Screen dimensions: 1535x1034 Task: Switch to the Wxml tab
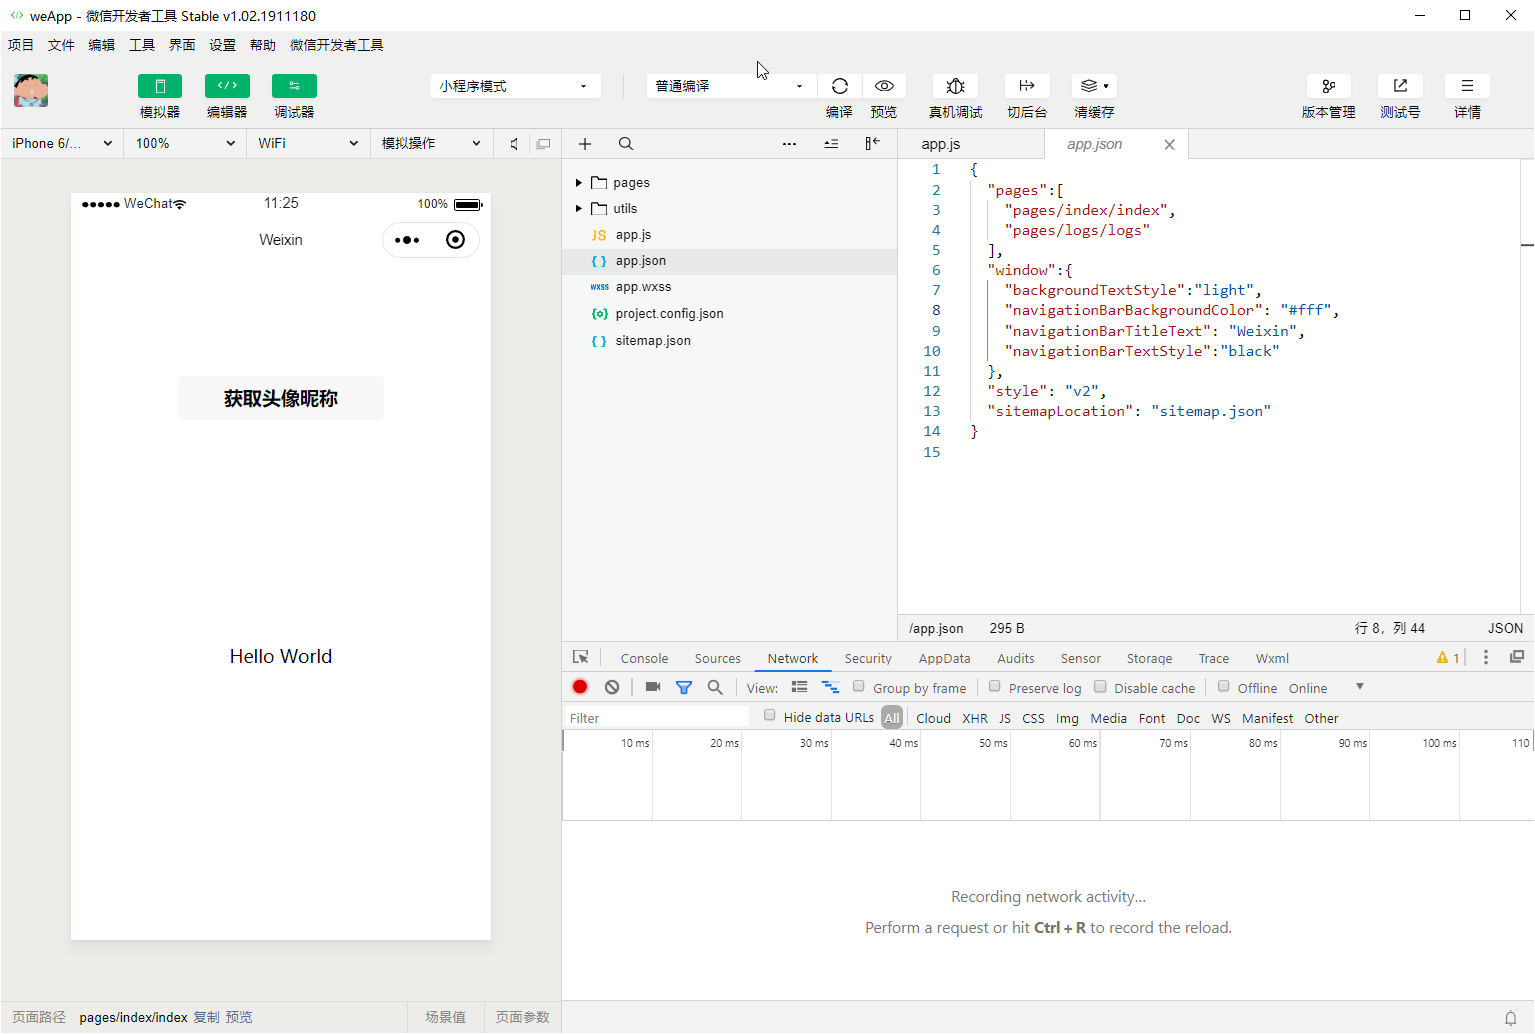coord(1272,658)
